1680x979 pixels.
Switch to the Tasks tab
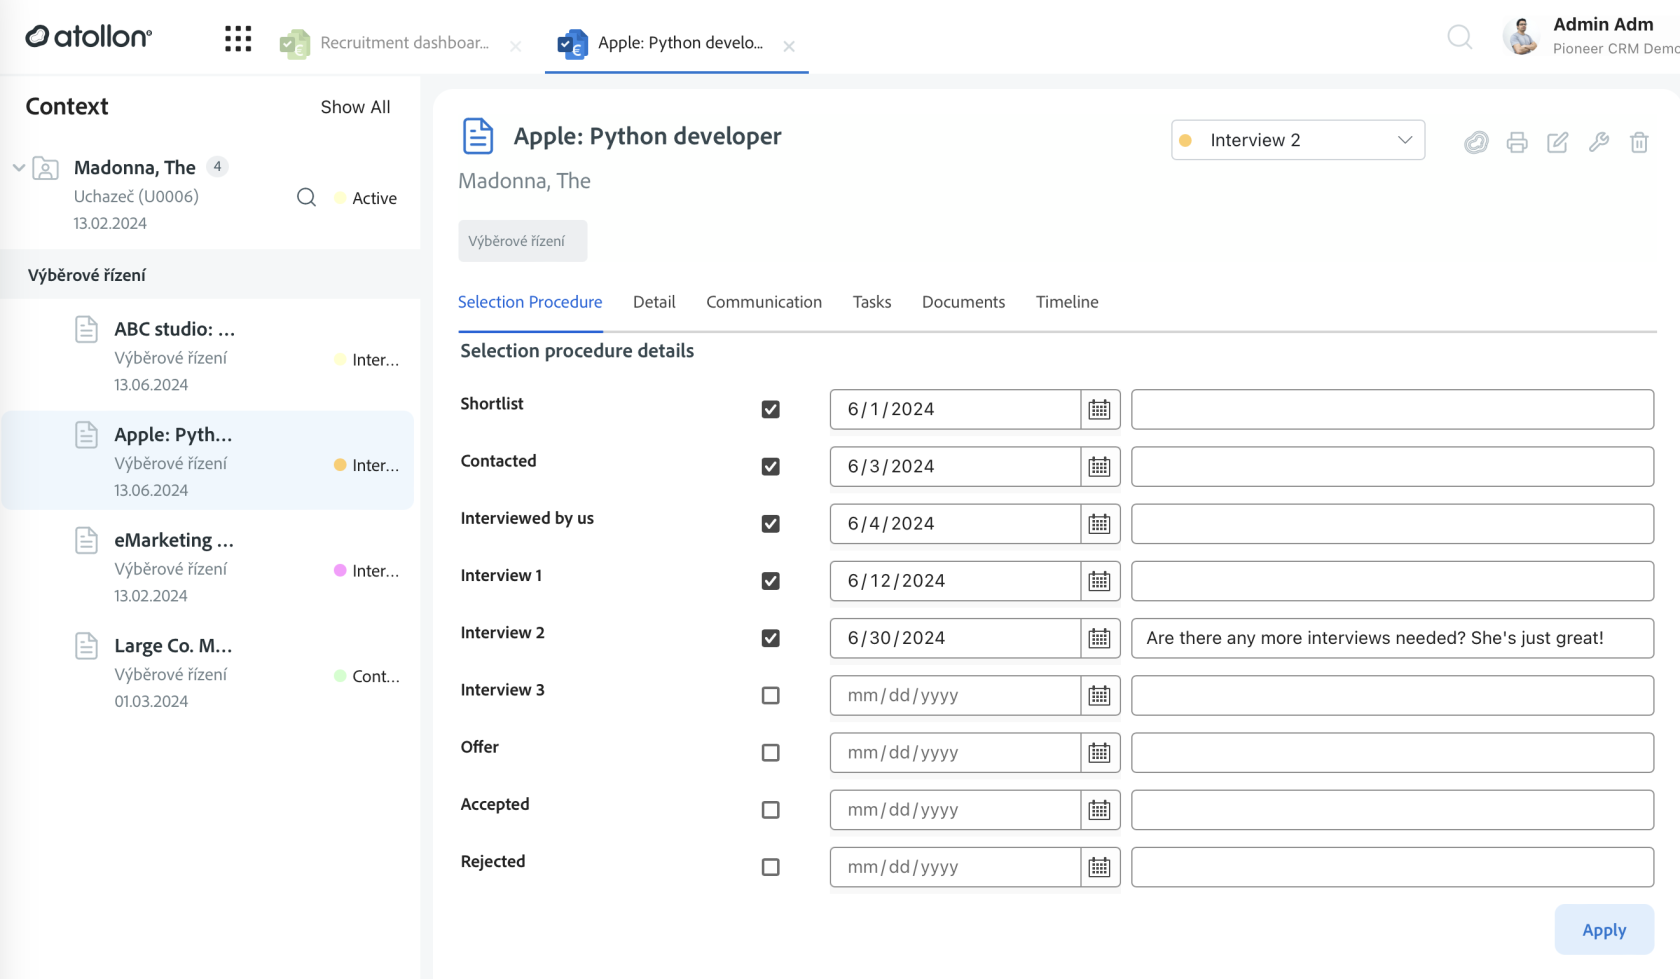tap(872, 302)
